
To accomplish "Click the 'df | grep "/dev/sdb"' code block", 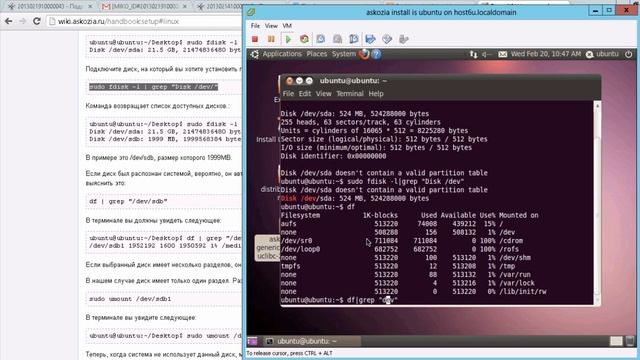I will [x=165, y=201].
